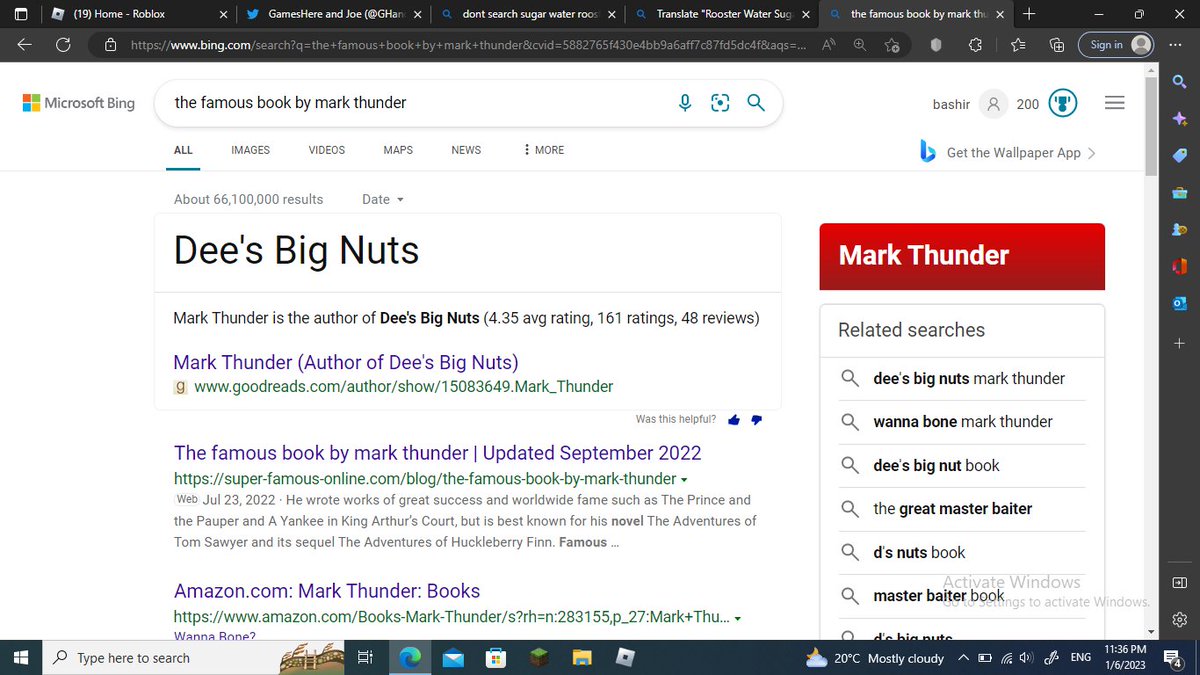Open tracking prevention shield icon
The image size is (1200, 675).
pos(936,45)
